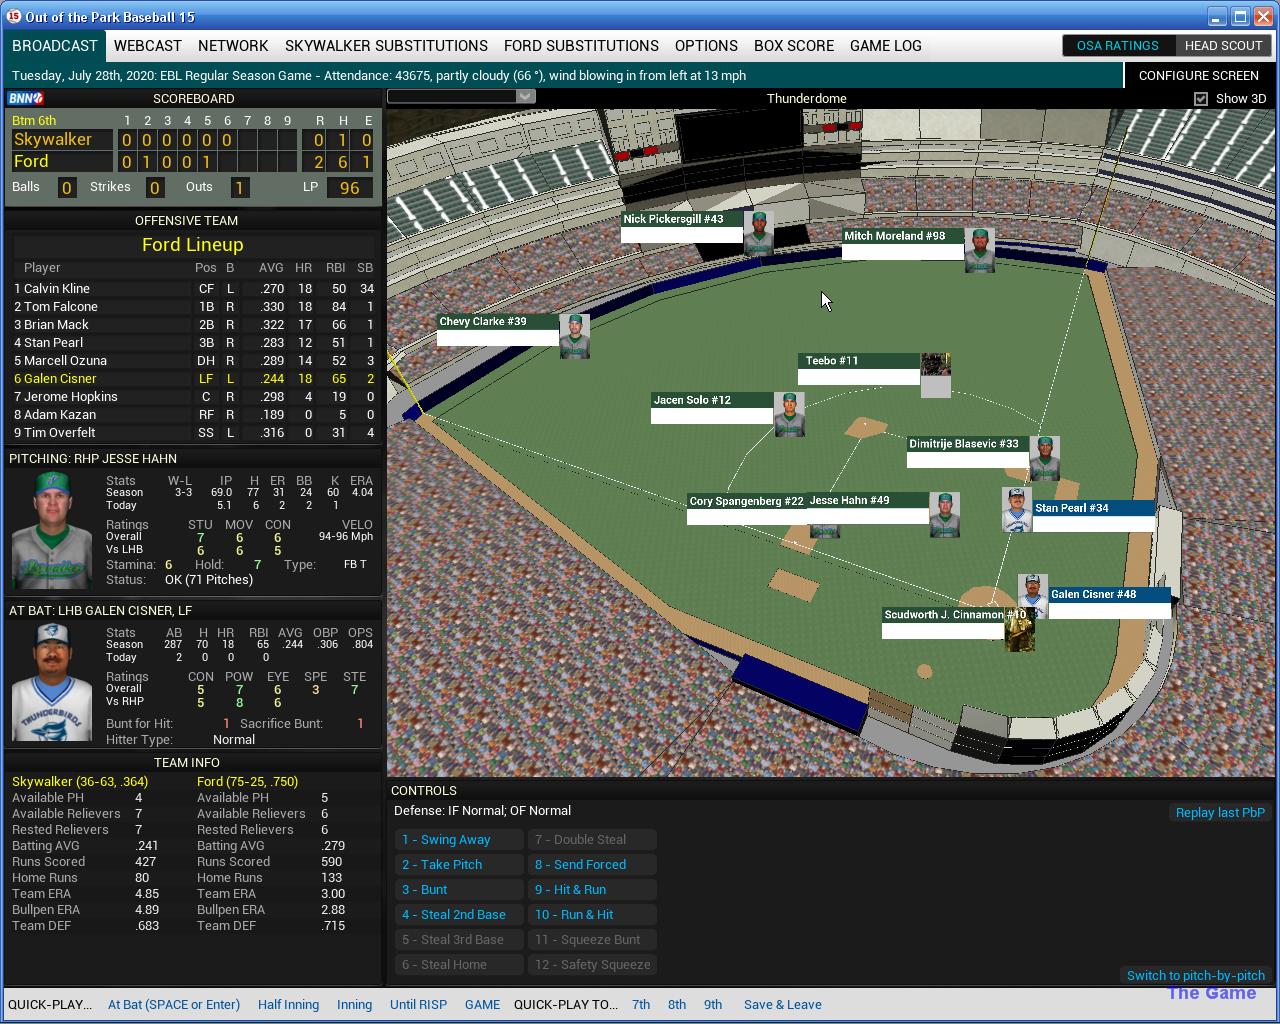Toggle the Show 3D checkbox
This screenshot has height=1024, width=1280.
[1201, 98]
